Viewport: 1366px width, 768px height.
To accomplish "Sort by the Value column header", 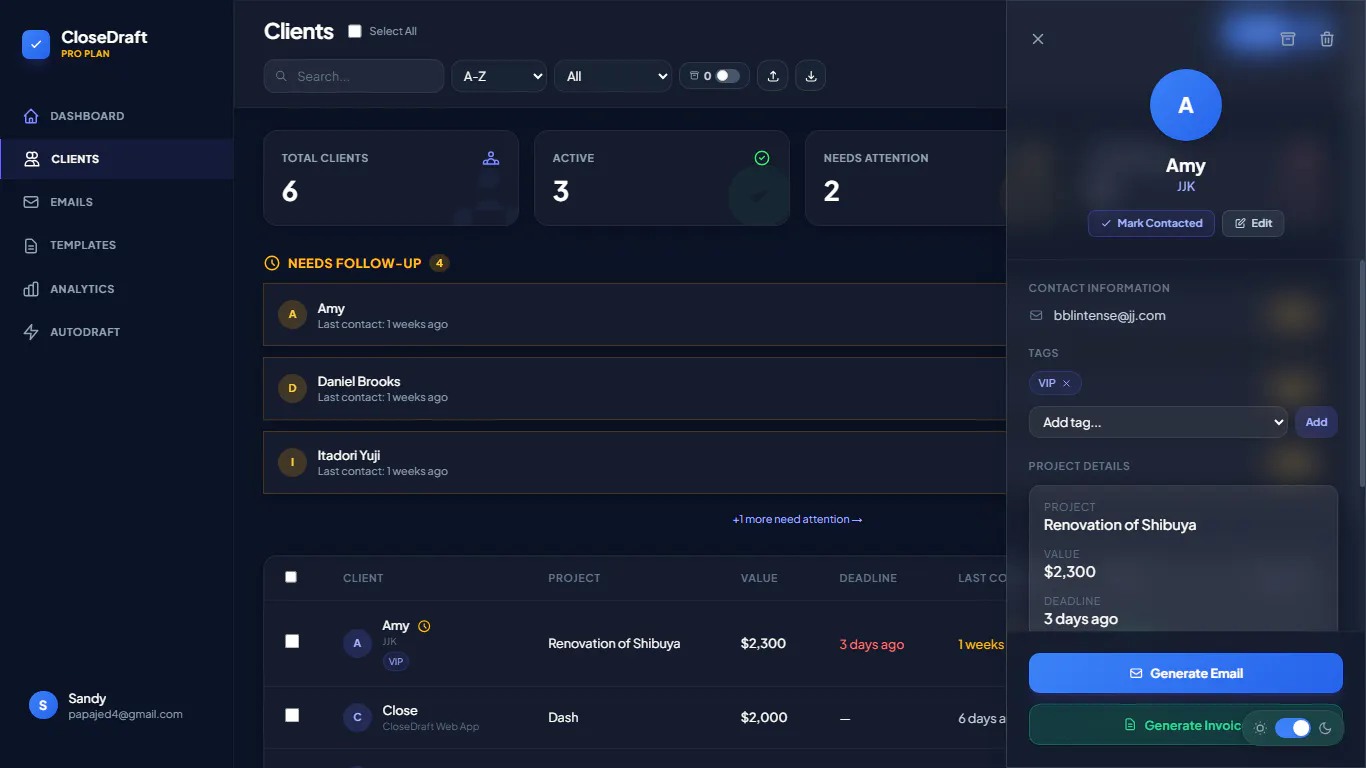I will click(759, 578).
